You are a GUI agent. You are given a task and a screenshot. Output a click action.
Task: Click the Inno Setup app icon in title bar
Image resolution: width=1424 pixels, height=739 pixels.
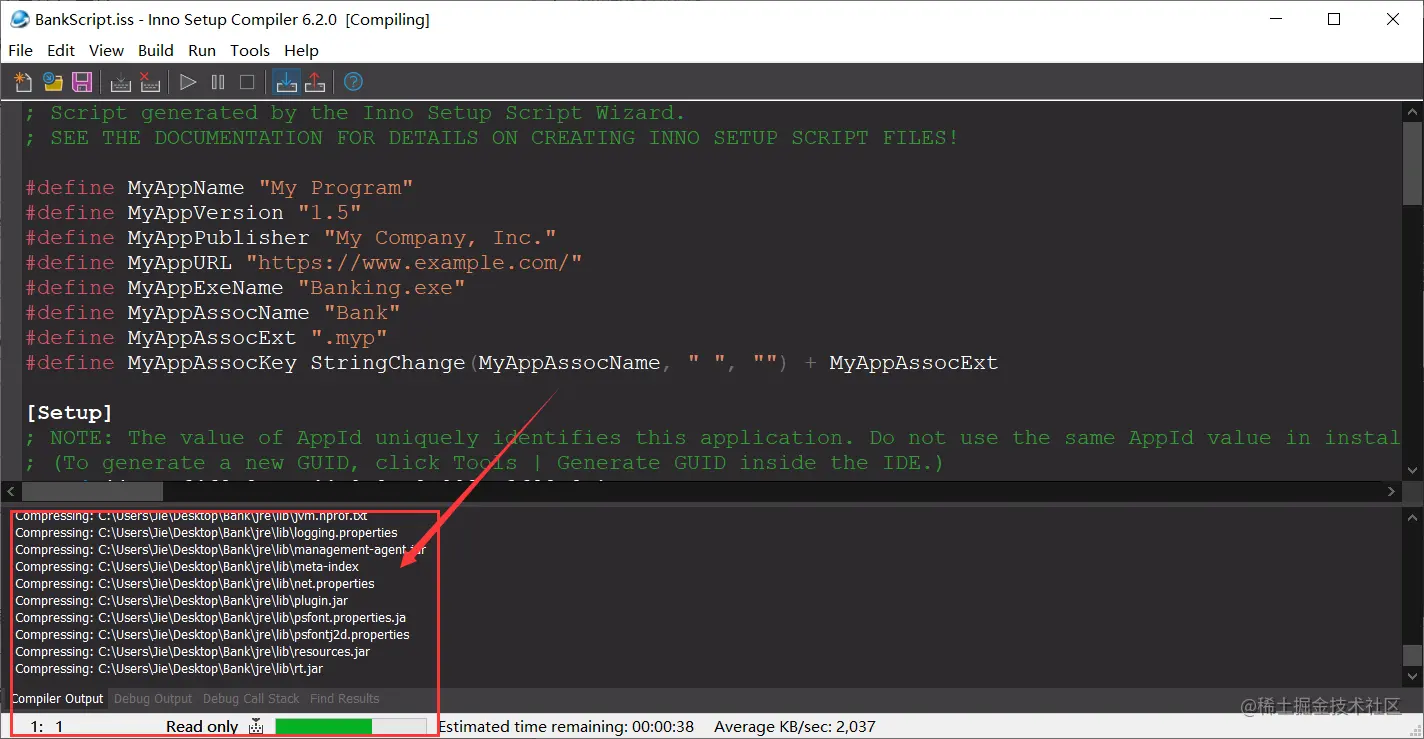19,19
